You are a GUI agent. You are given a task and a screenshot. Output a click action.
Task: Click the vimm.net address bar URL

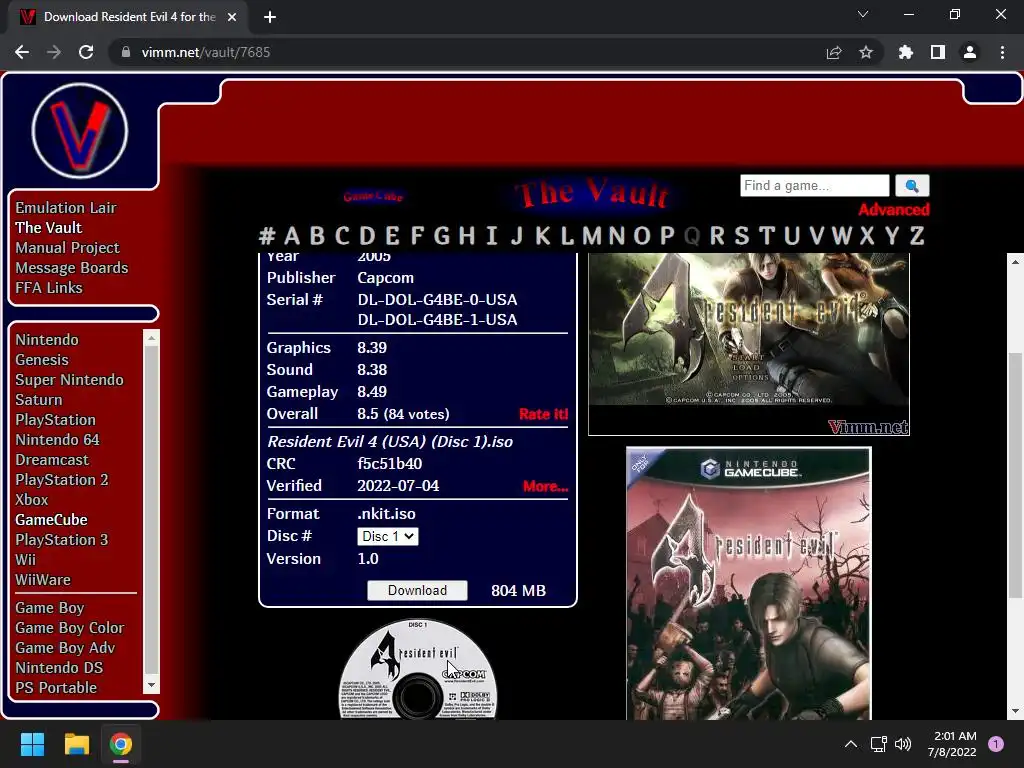pos(206,52)
